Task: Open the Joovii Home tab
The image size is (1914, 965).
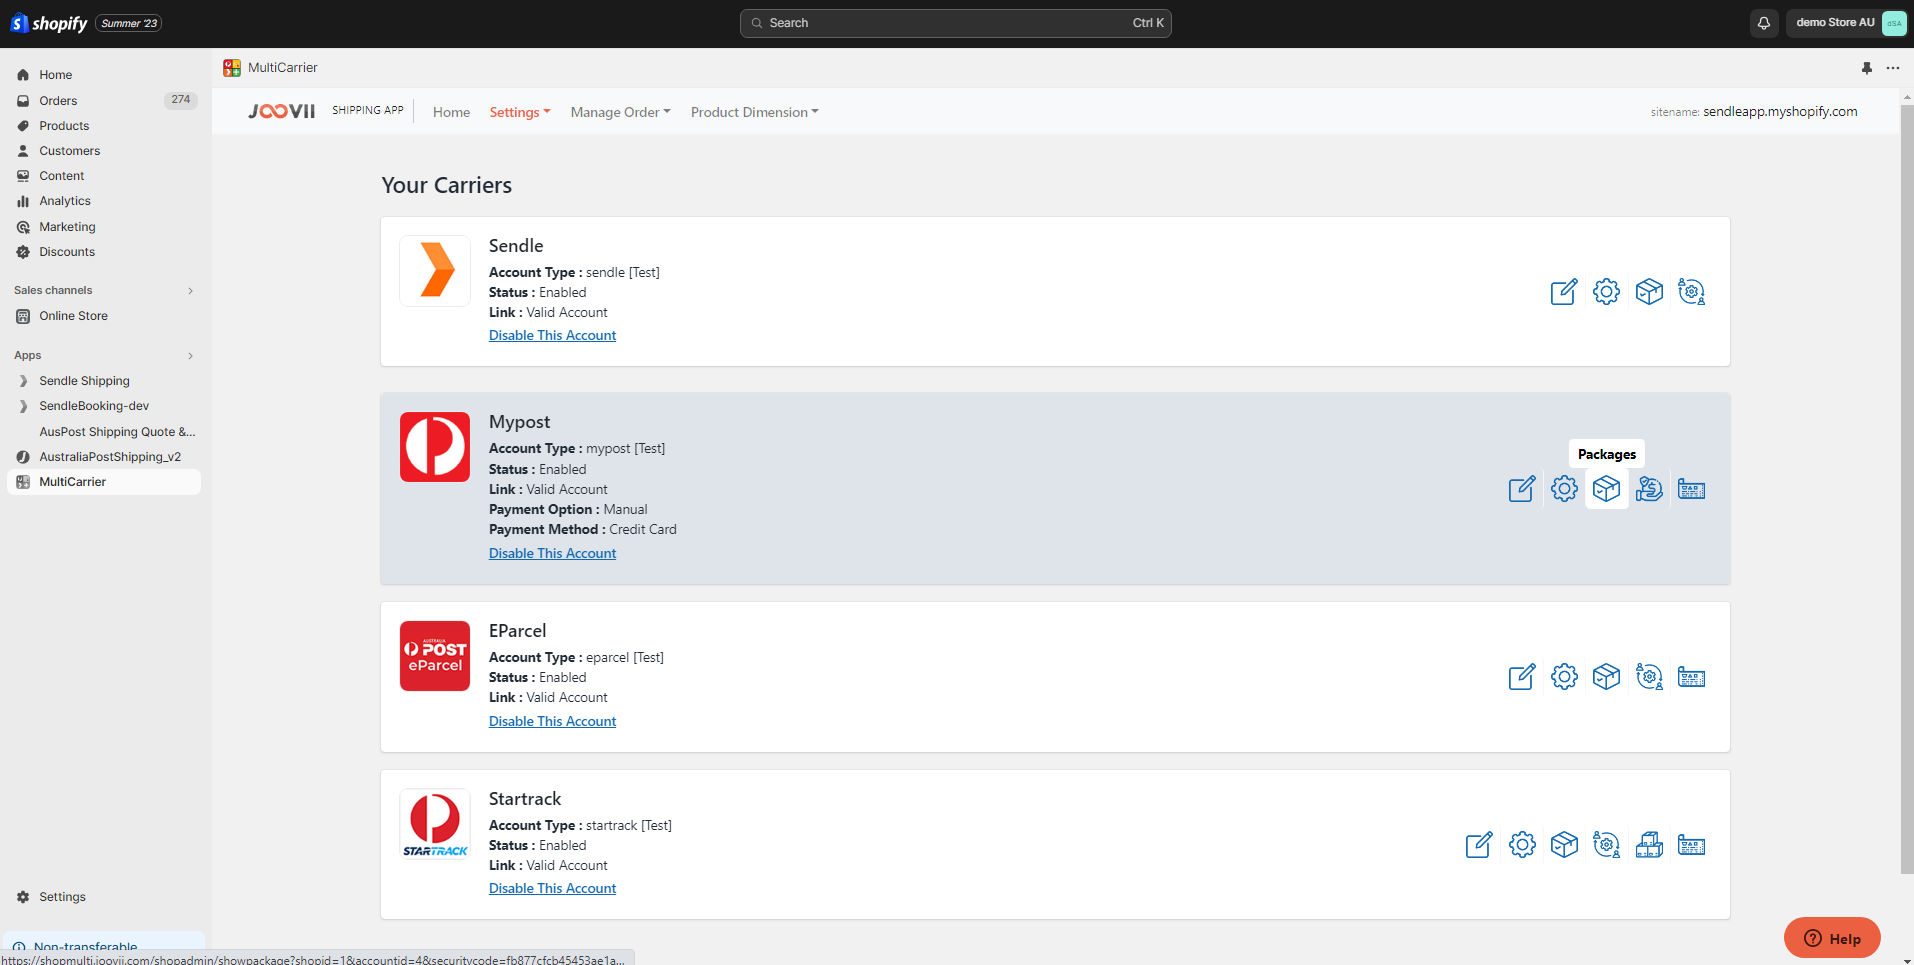Action: coord(451,112)
